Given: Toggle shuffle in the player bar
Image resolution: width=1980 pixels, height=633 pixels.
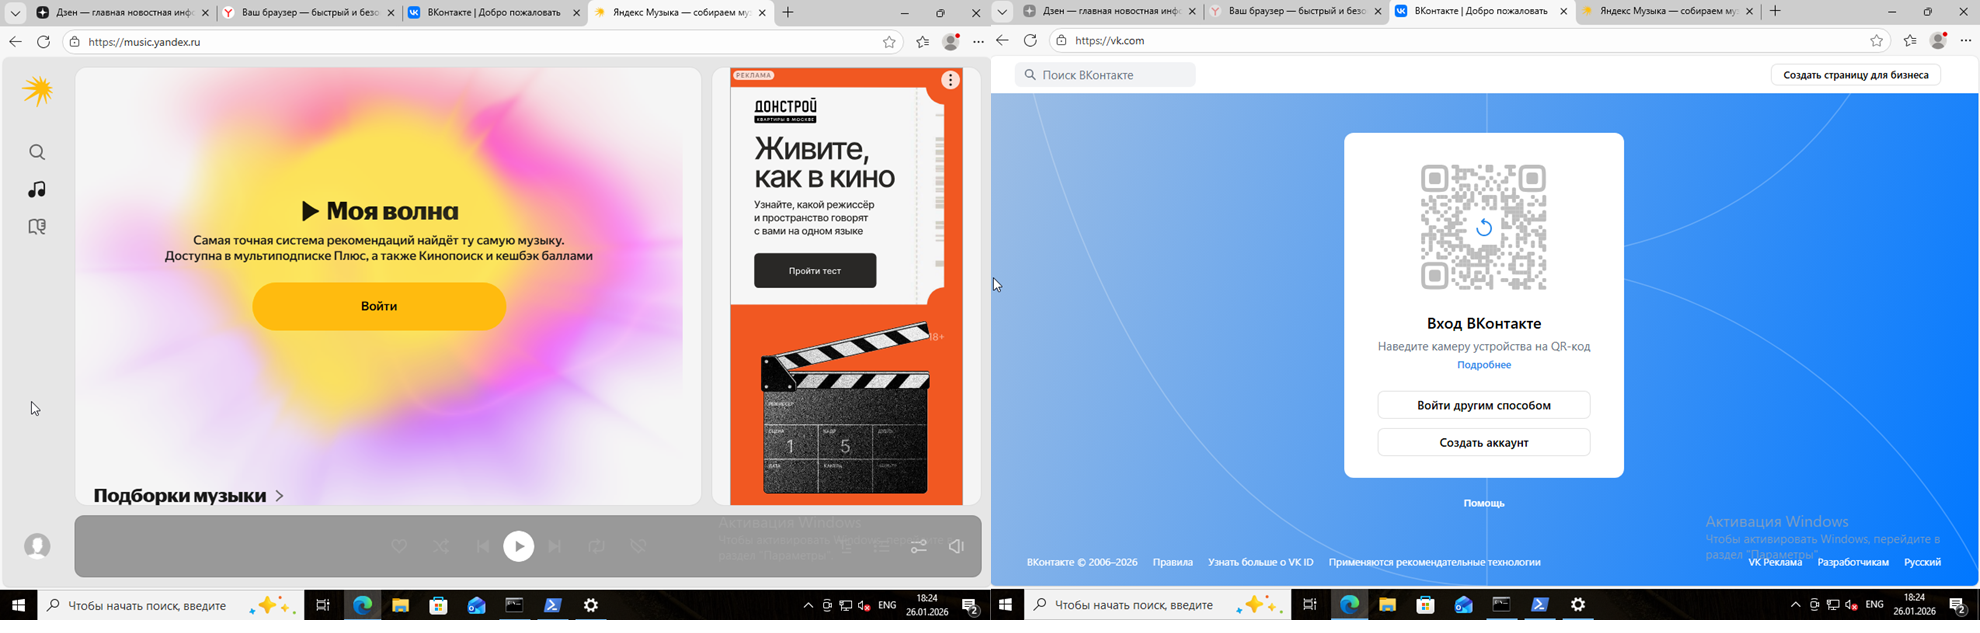Looking at the screenshot, I should tap(440, 546).
